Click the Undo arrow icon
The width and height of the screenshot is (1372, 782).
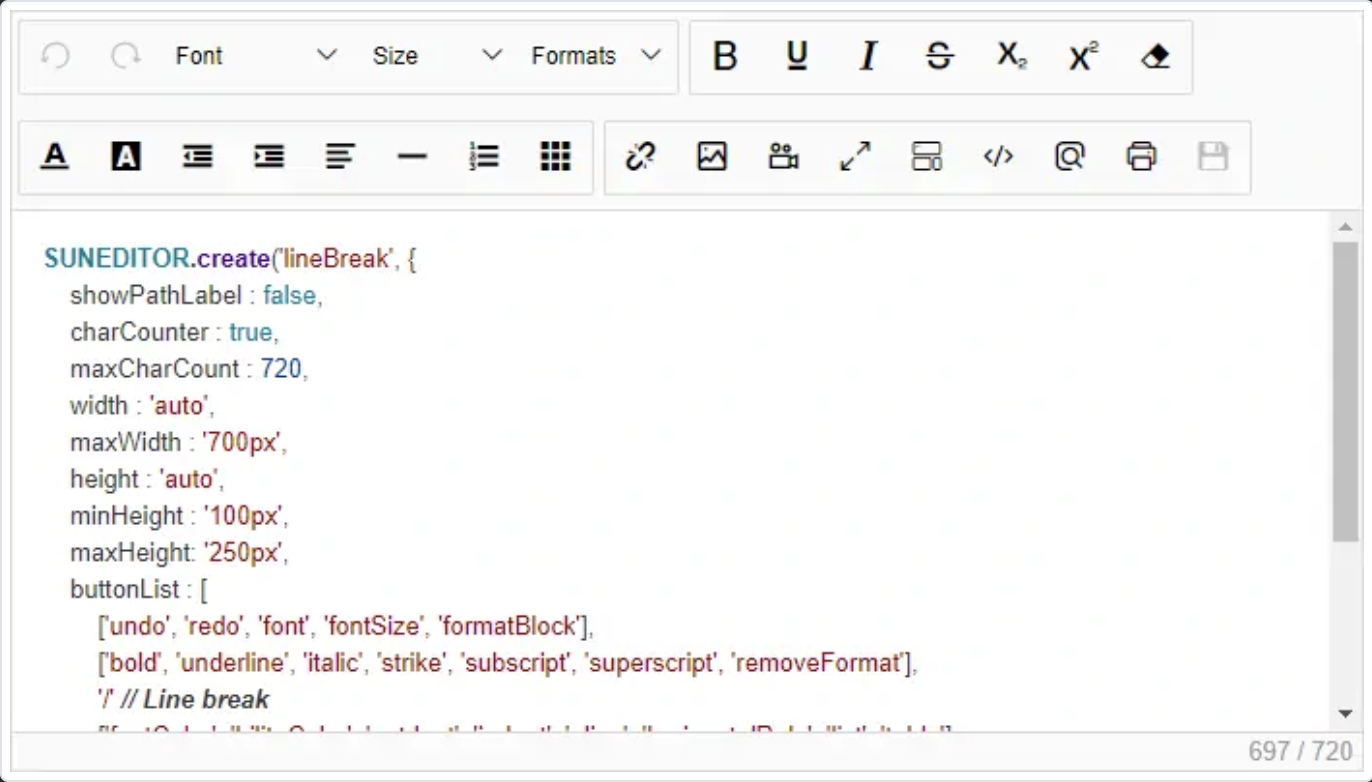pyautogui.click(x=55, y=56)
